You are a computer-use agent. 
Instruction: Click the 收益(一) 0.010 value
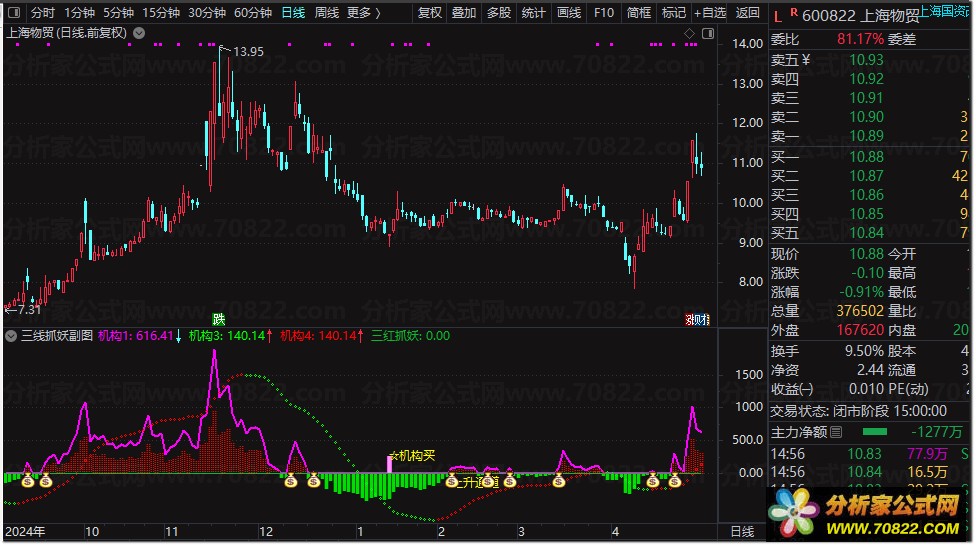pos(866,389)
